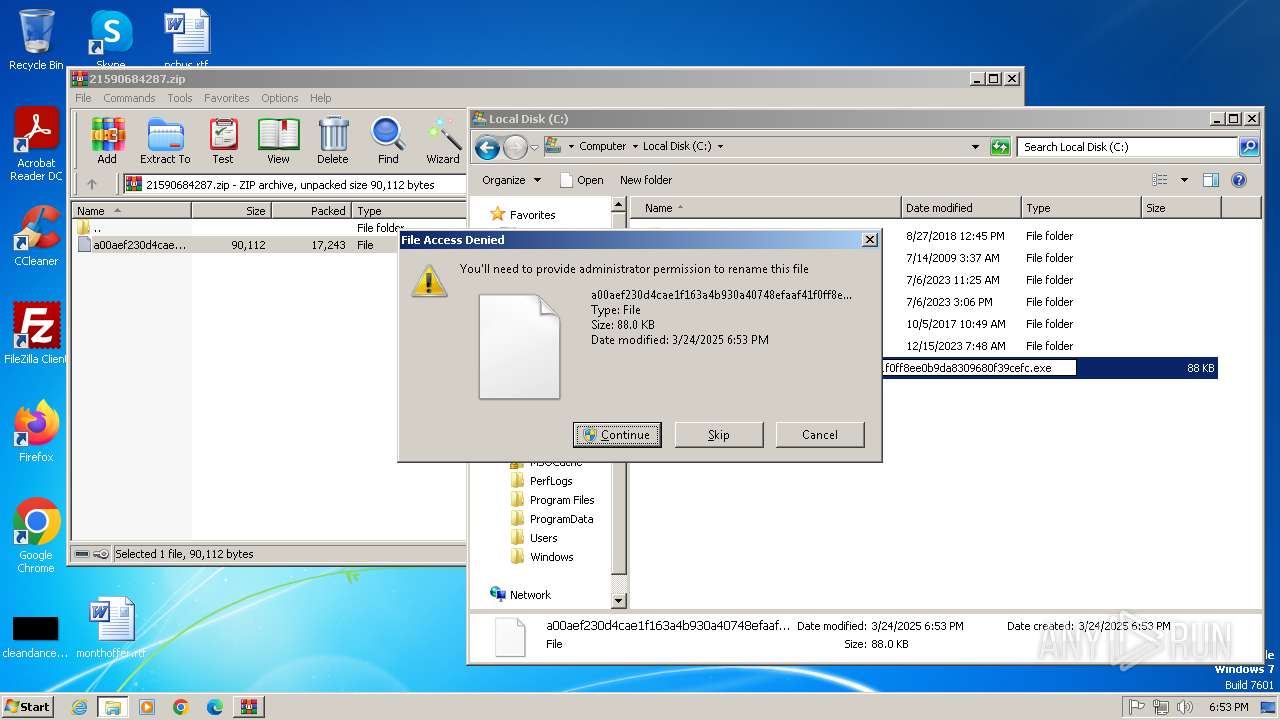Image resolution: width=1280 pixels, height=720 pixels.
Task: Sort by Name column in Explorer
Action: (x=765, y=208)
